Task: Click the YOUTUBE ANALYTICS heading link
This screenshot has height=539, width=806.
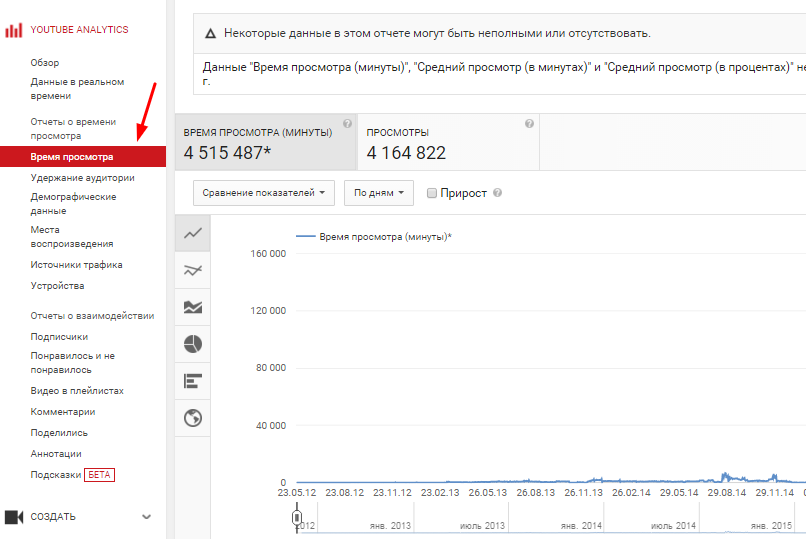Action: pos(79,30)
